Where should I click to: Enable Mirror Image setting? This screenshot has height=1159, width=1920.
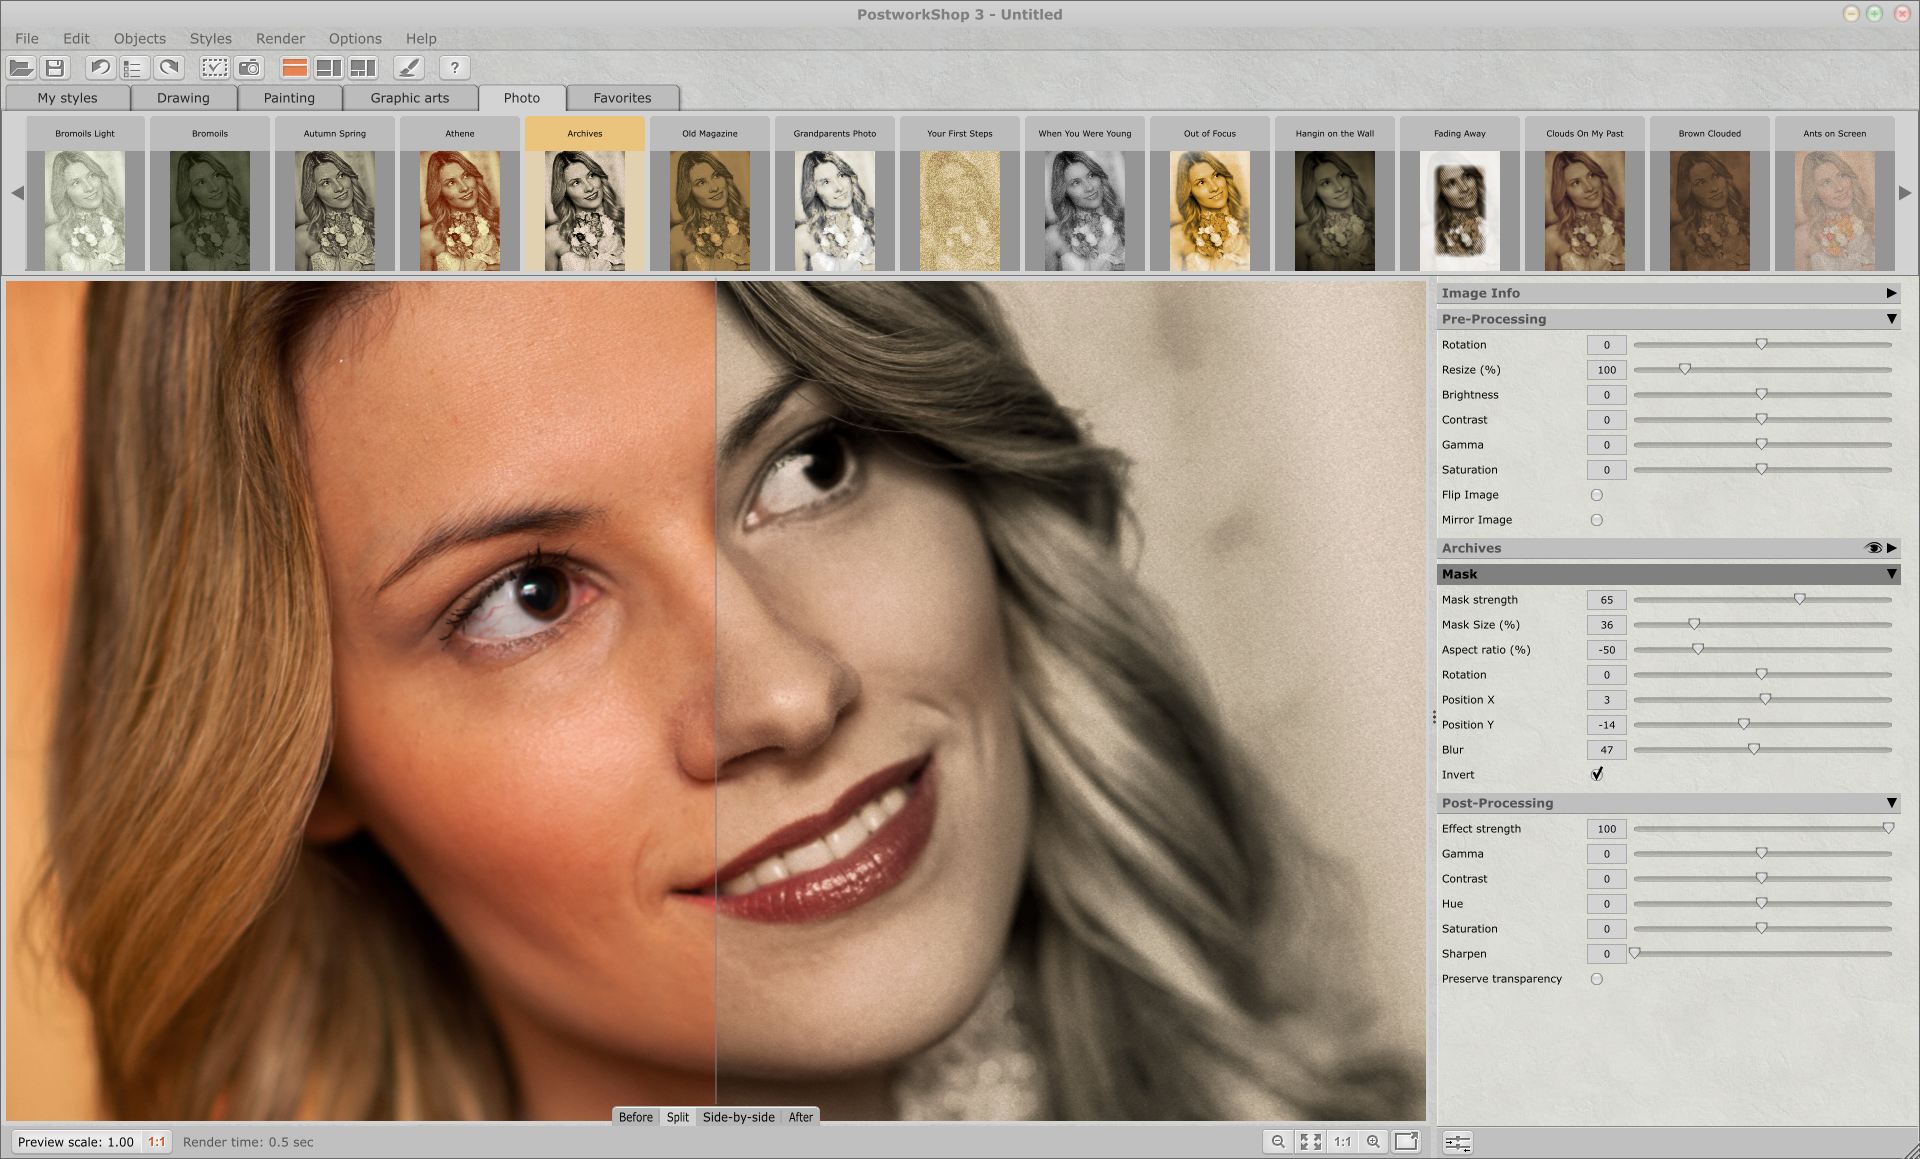click(x=1598, y=518)
